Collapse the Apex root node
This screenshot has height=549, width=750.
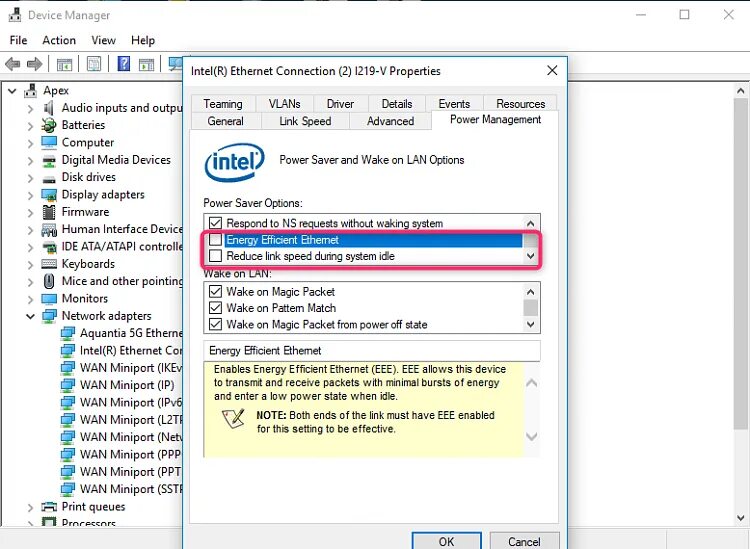click(12, 90)
